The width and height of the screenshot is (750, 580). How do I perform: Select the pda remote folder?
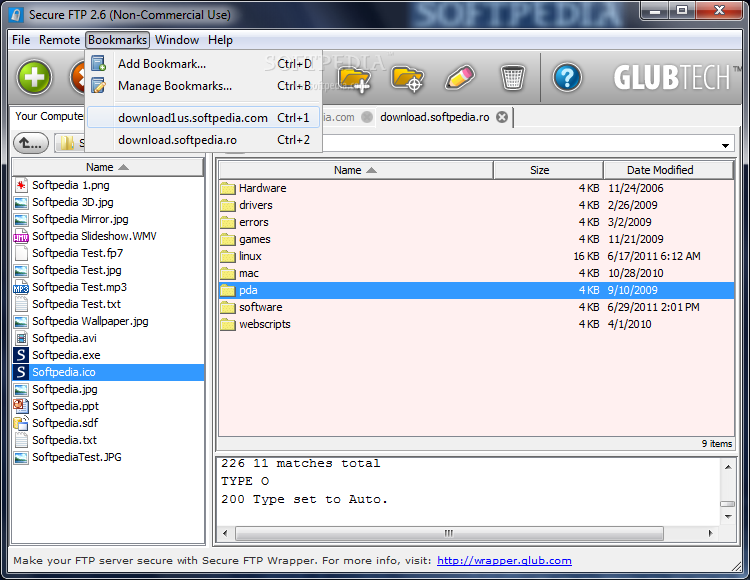pos(476,290)
